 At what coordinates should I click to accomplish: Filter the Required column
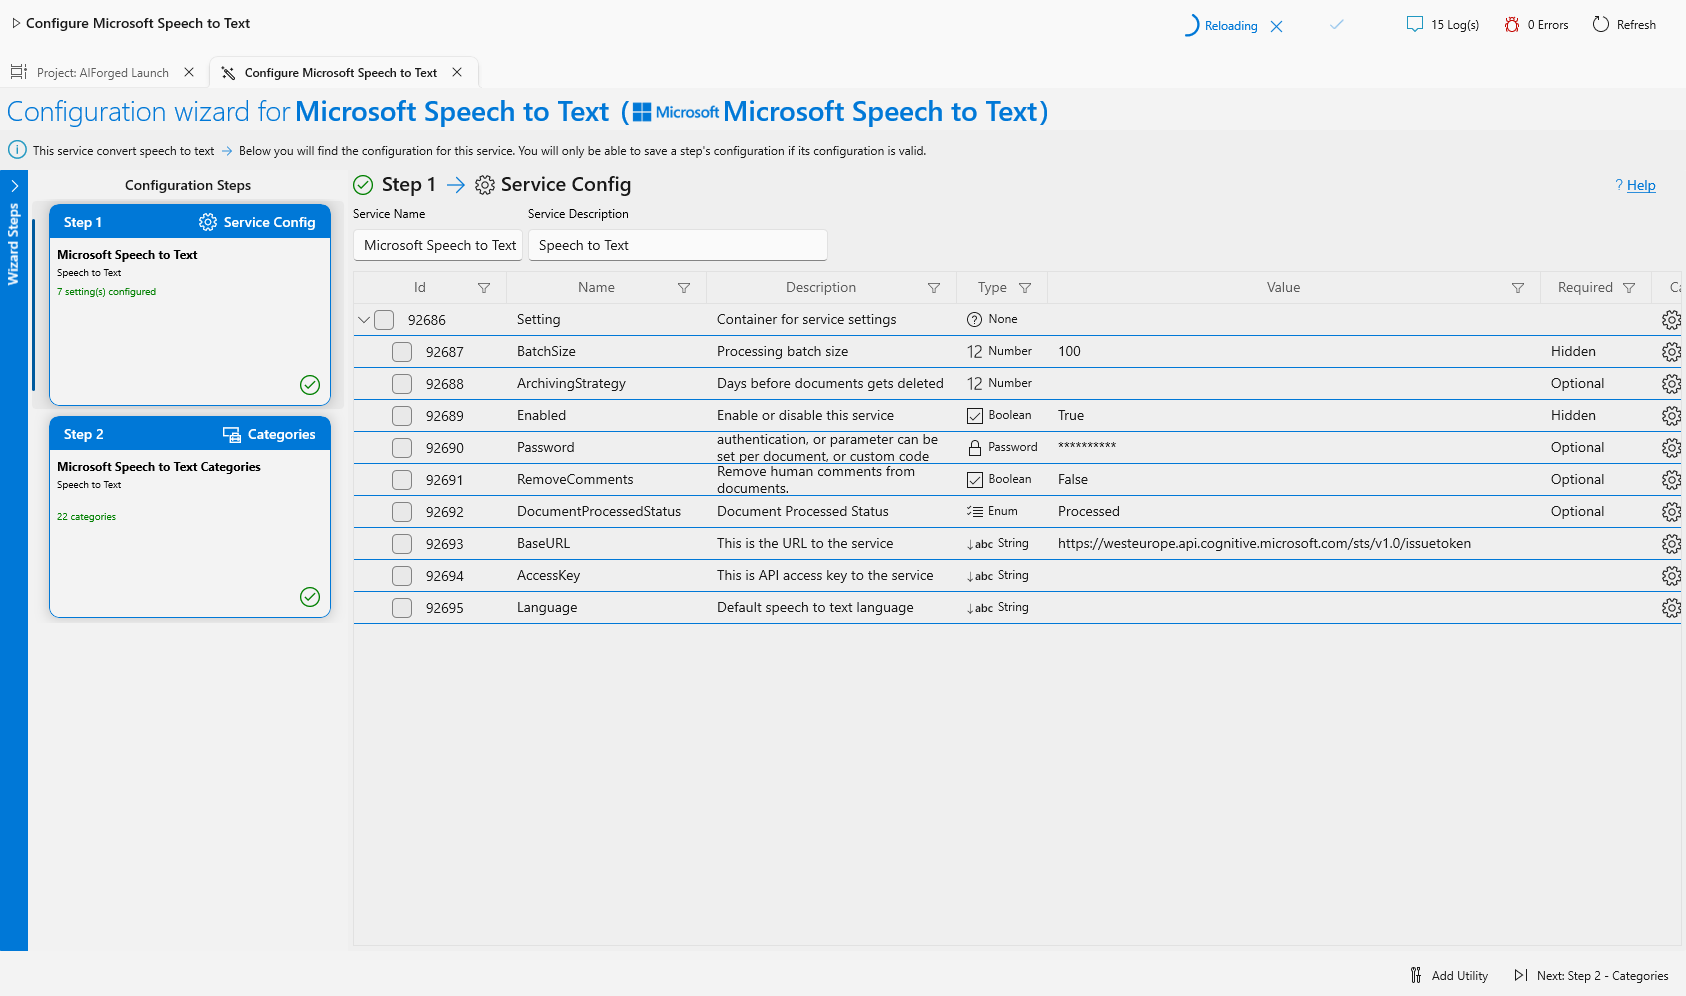pyautogui.click(x=1629, y=288)
